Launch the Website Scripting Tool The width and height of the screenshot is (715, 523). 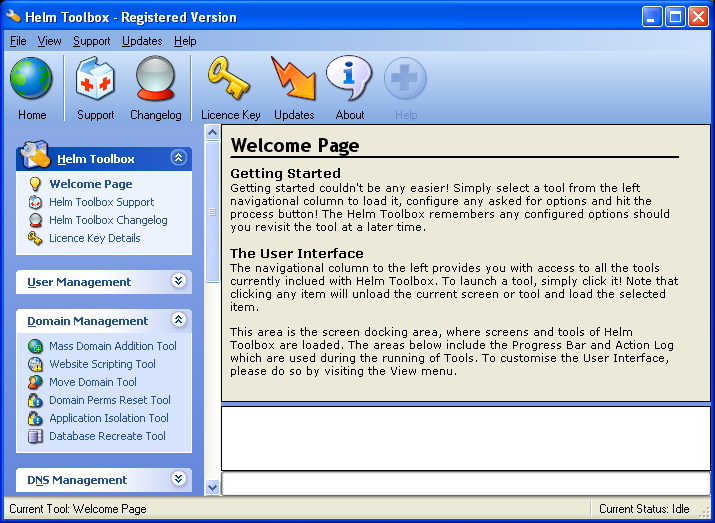pyautogui.click(x=102, y=364)
